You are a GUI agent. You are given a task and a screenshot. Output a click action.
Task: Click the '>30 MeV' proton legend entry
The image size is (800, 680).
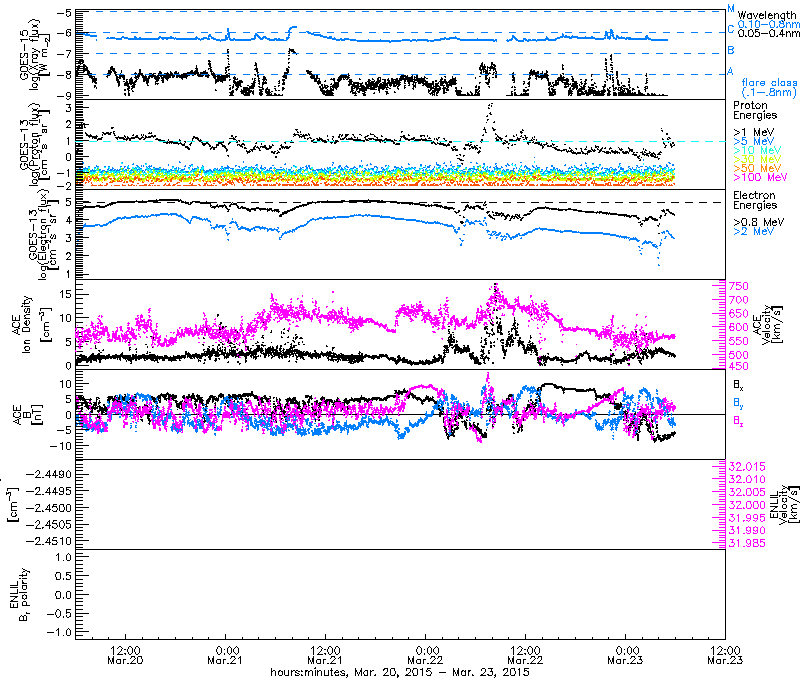coord(757,159)
